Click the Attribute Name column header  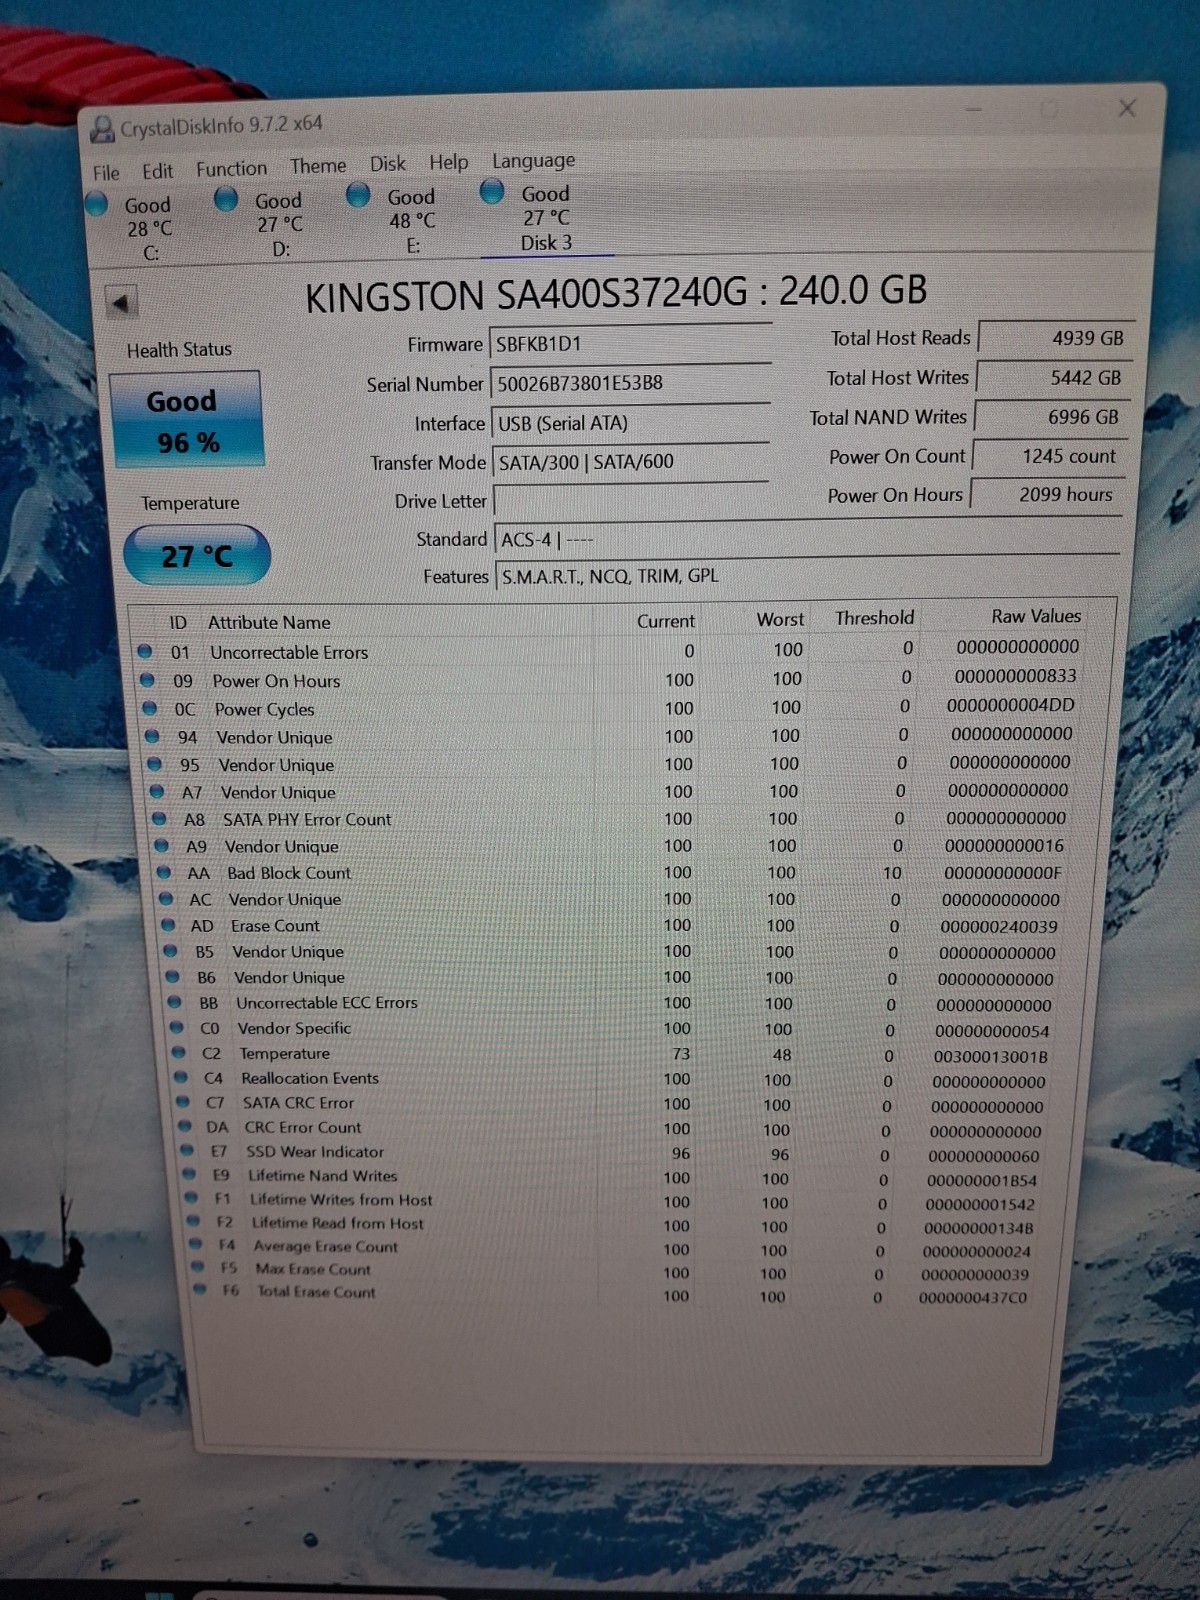coord(269,622)
